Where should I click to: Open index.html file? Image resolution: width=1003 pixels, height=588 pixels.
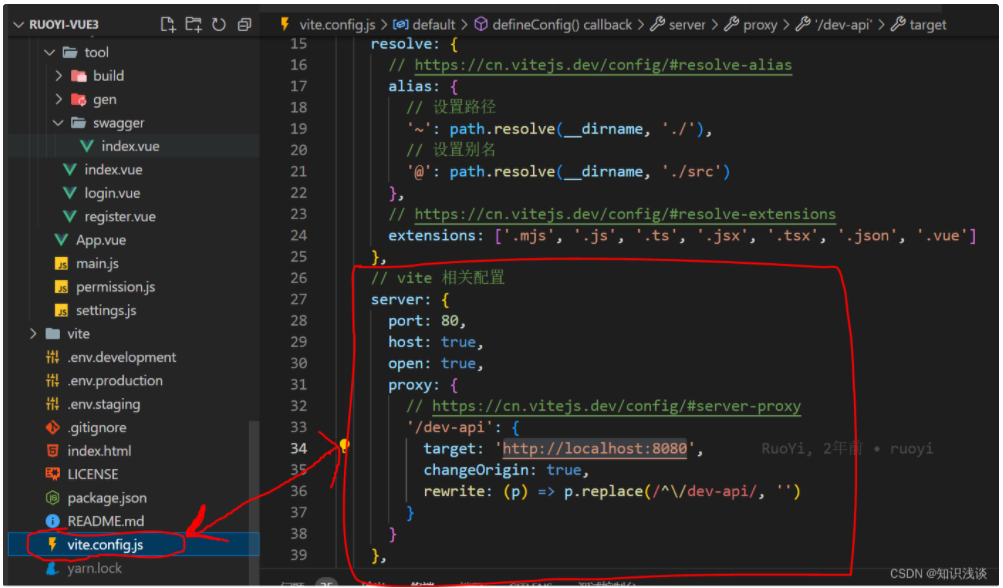[x=99, y=451]
